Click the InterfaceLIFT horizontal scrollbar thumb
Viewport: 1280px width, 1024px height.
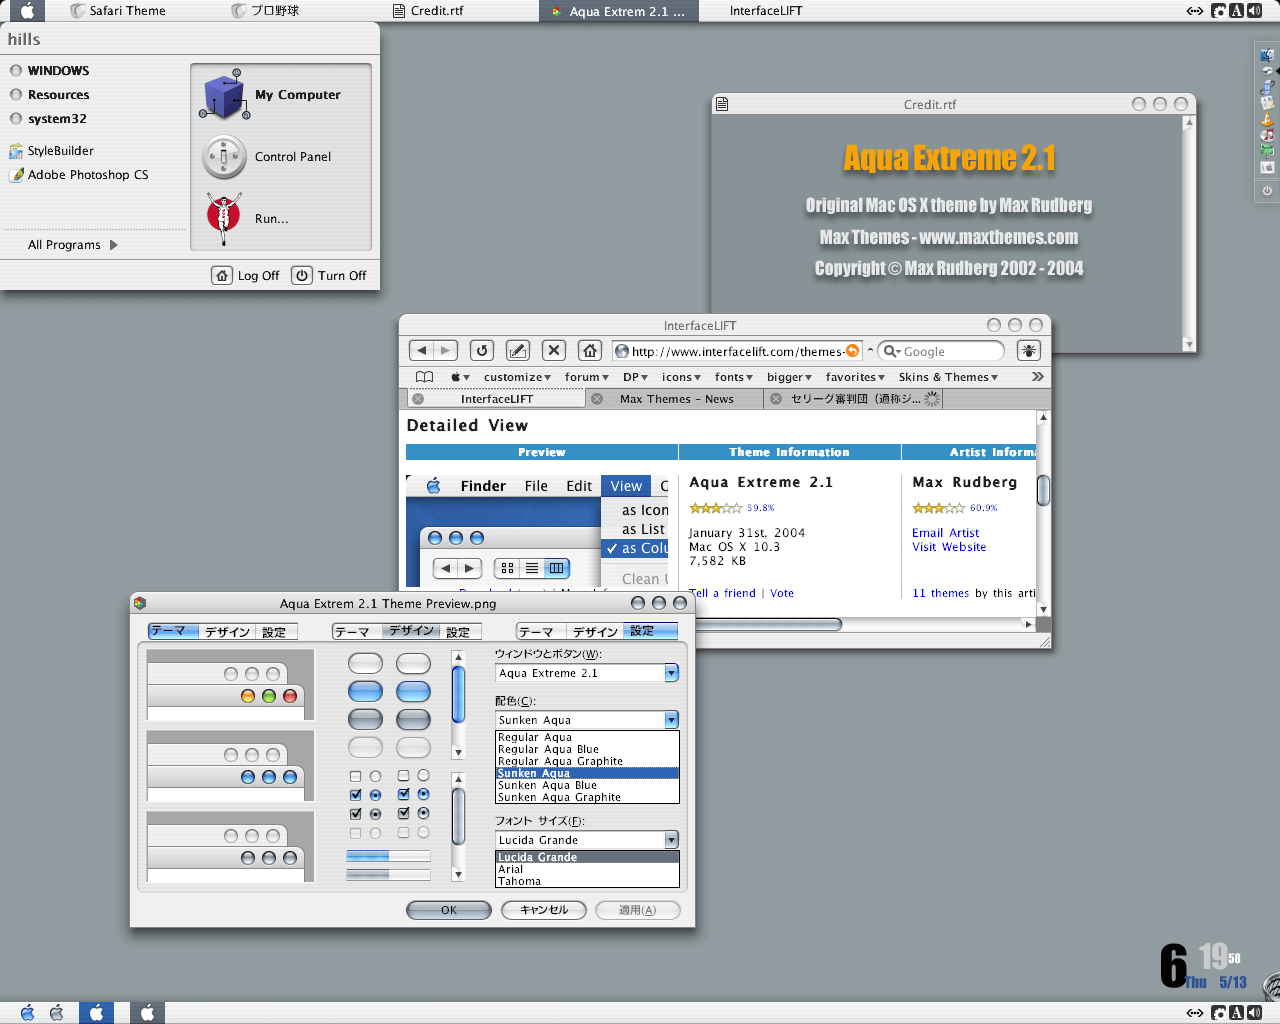point(768,624)
